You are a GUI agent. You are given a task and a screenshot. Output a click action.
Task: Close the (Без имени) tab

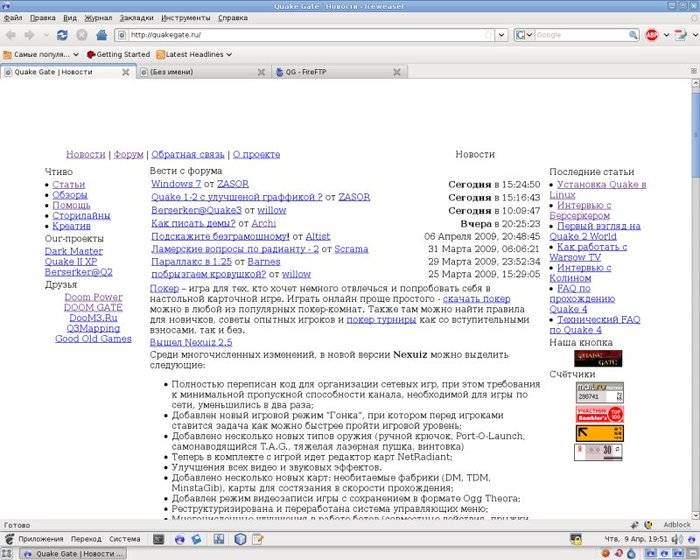tap(262, 72)
